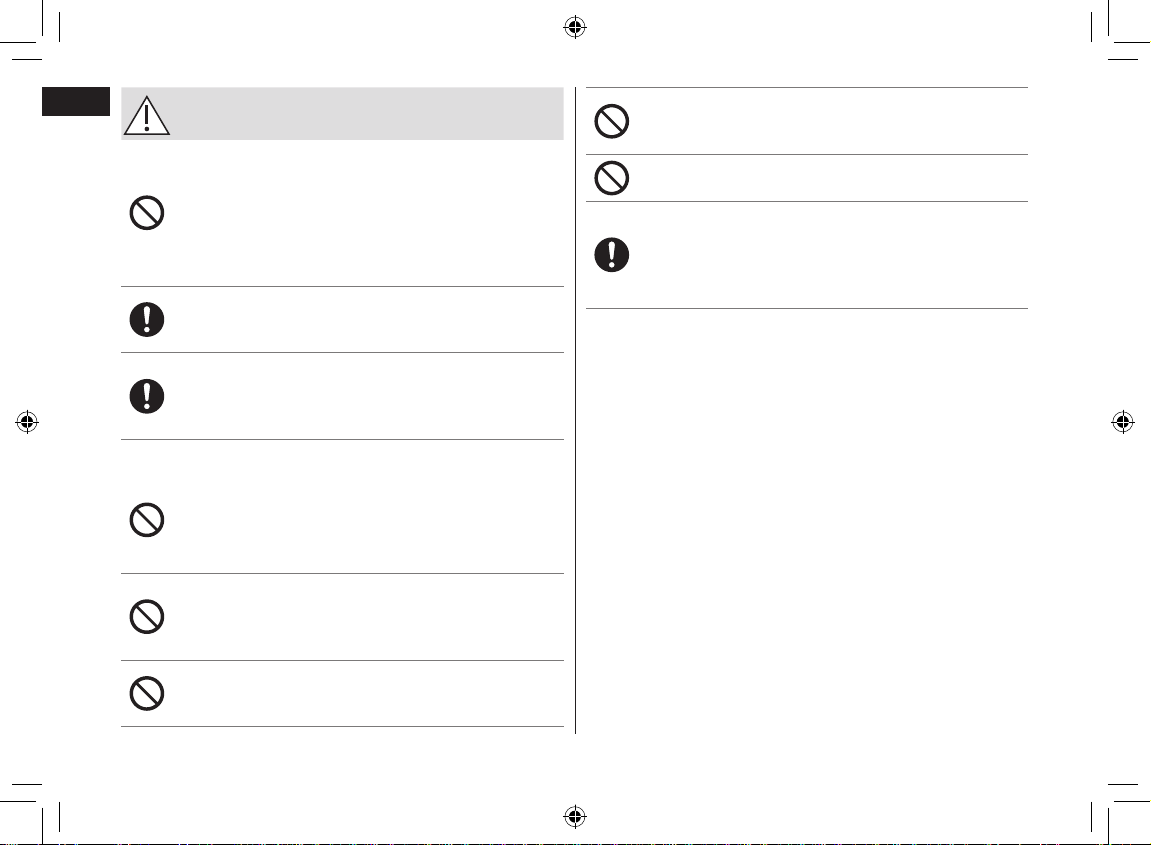Click prohibition icon just below left column's exclamation icons
Viewport: 1151px width, 845px height.
(147, 520)
